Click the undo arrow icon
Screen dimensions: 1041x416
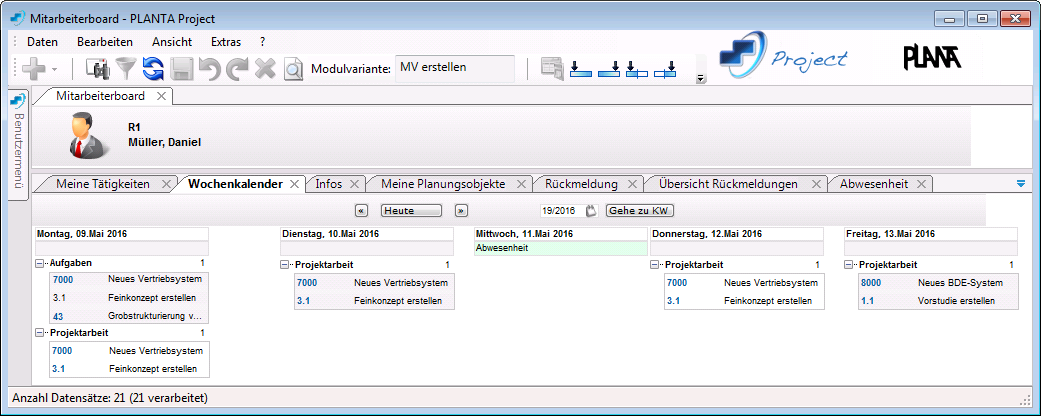[210, 69]
